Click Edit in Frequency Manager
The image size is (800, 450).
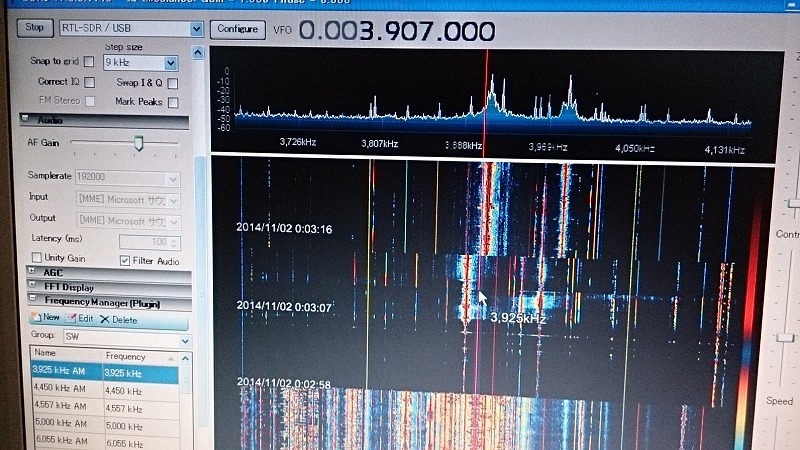click(80, 318)
